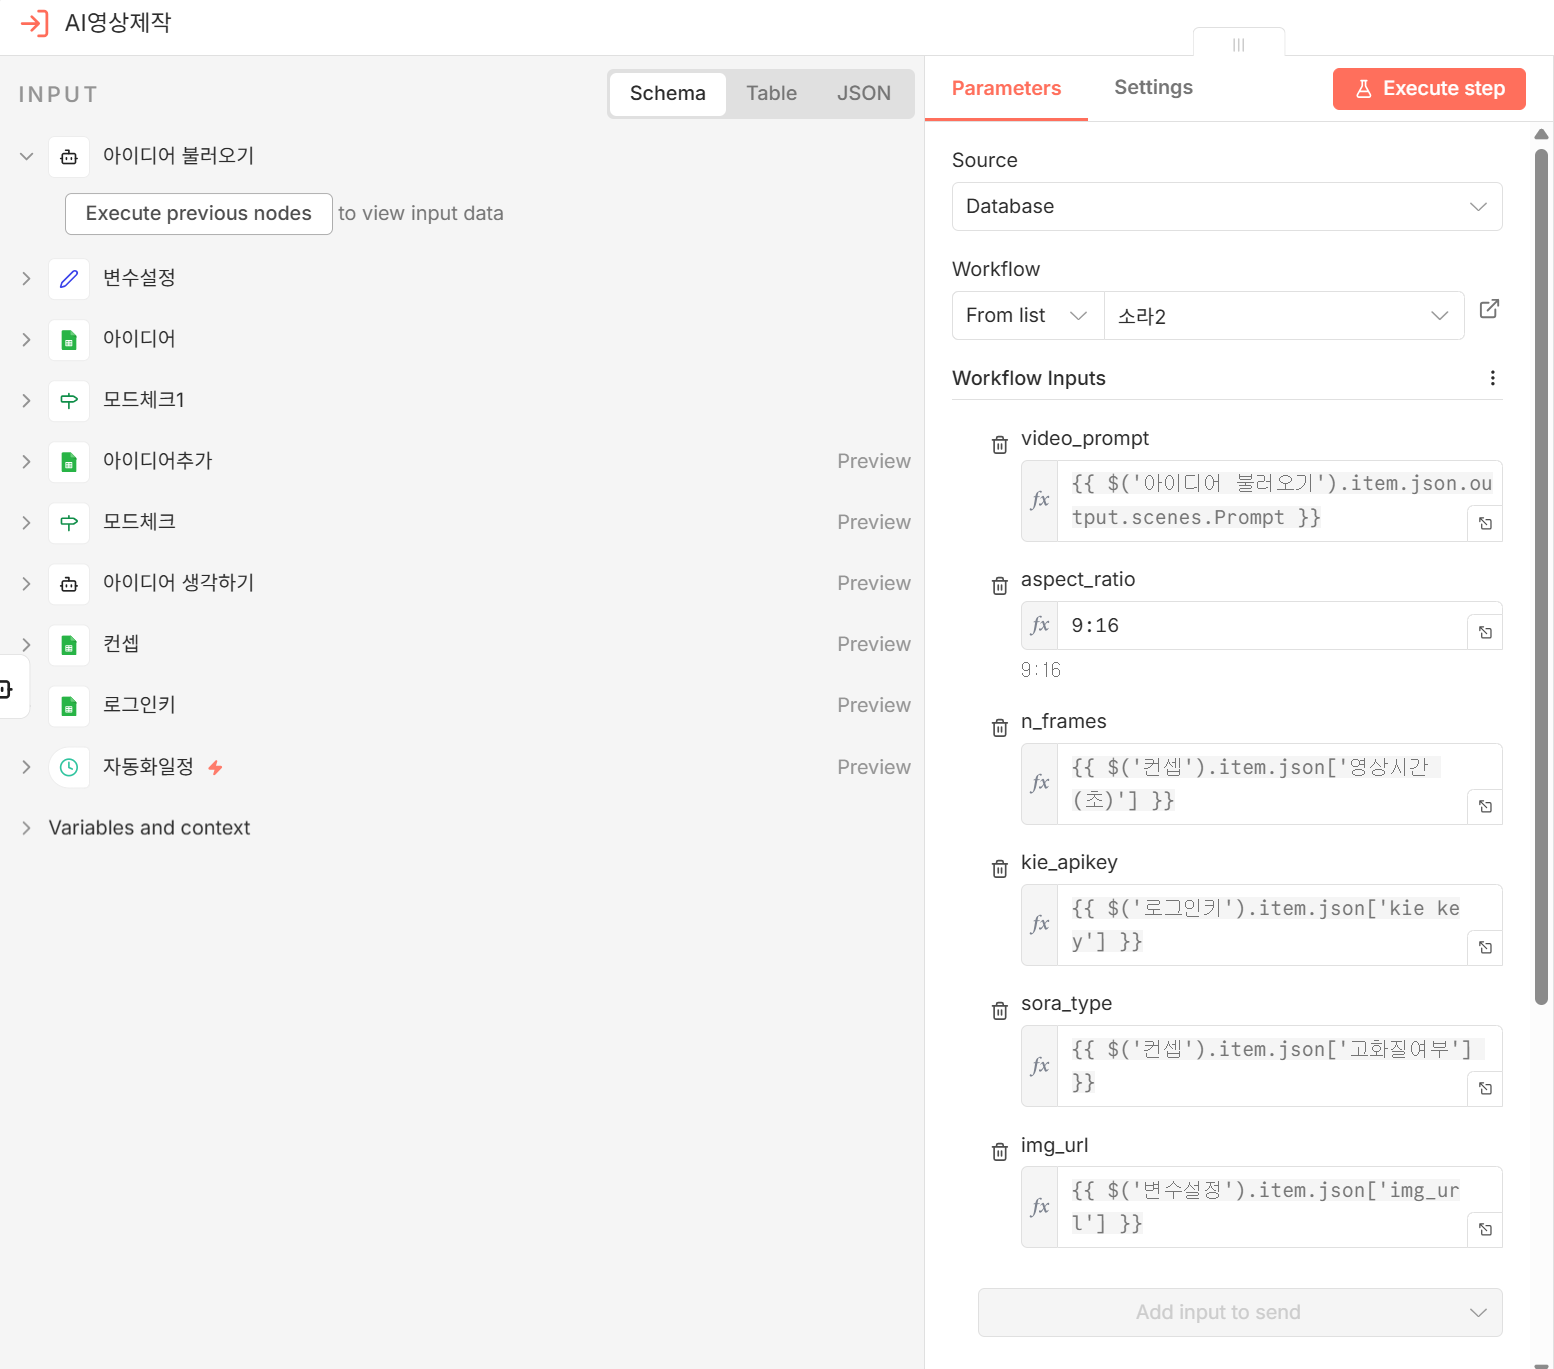This screenshot has height=1369, width=1554.
Task: Open the Workflow Inputs three-dot menu
Action: click(1492, 378)
